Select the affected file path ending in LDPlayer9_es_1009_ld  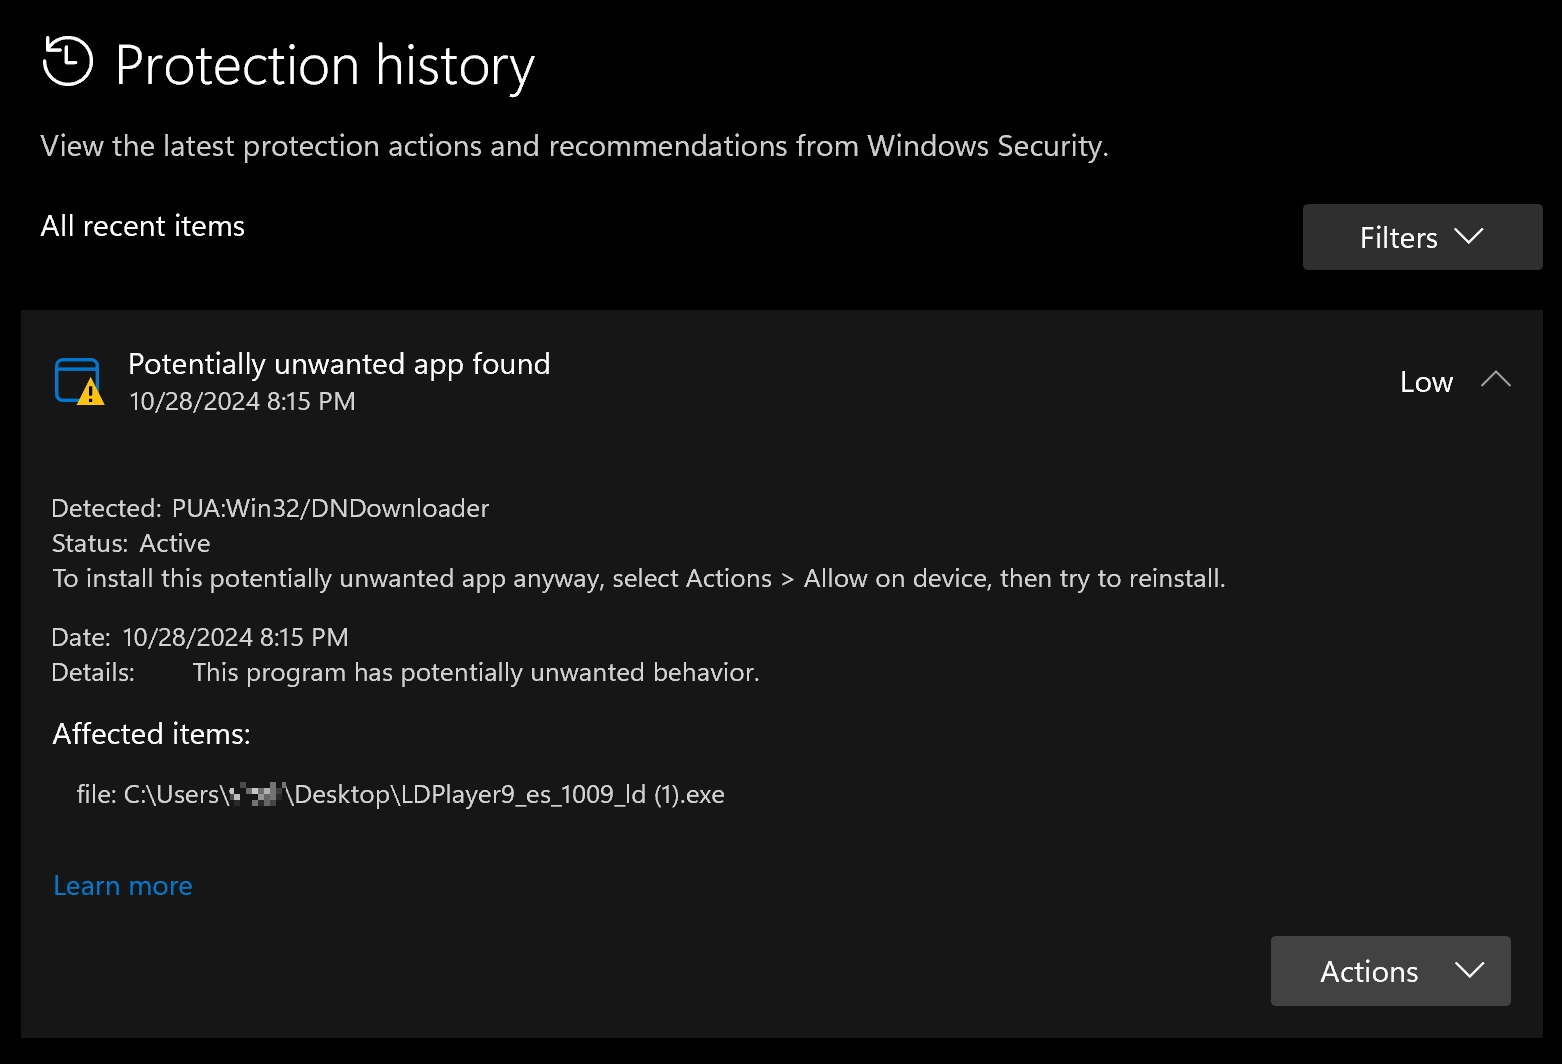[400, 794]
